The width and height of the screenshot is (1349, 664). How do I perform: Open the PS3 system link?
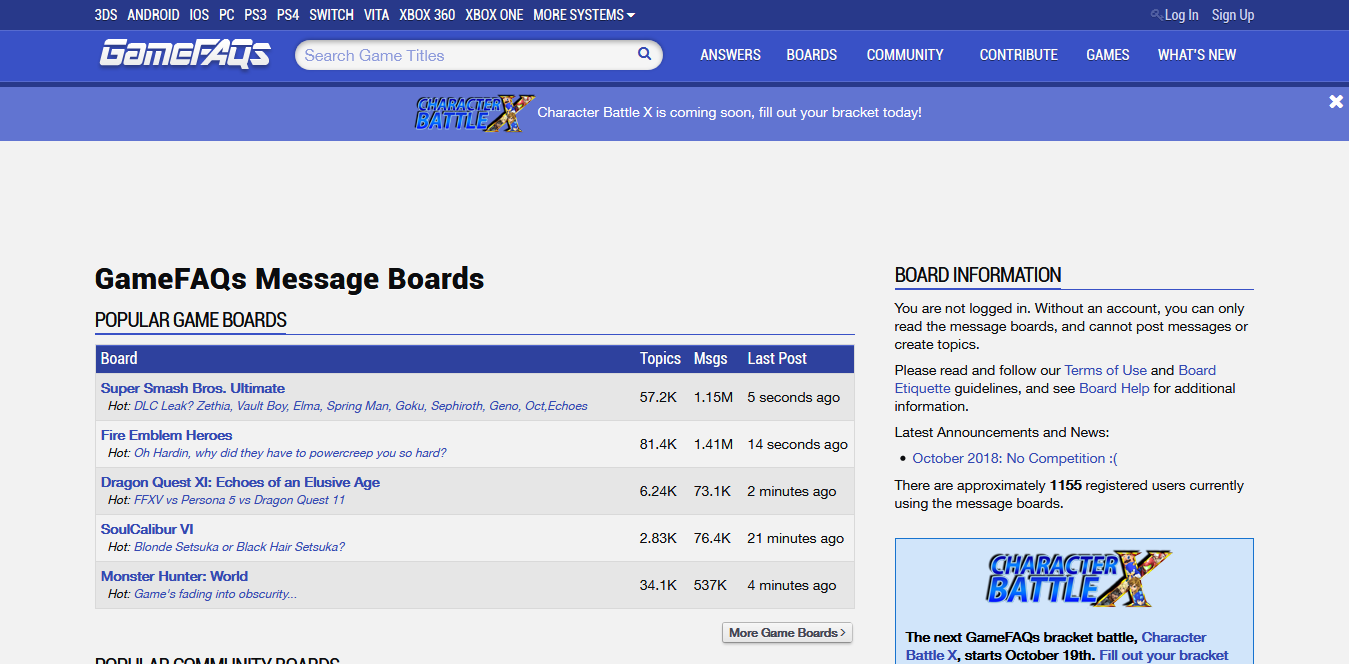(x=256, y=15)
